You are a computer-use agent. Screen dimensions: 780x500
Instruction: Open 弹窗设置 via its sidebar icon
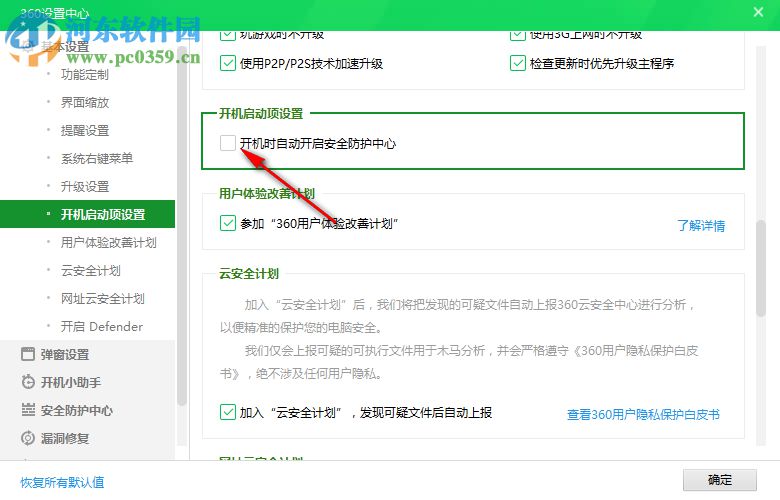28,354
